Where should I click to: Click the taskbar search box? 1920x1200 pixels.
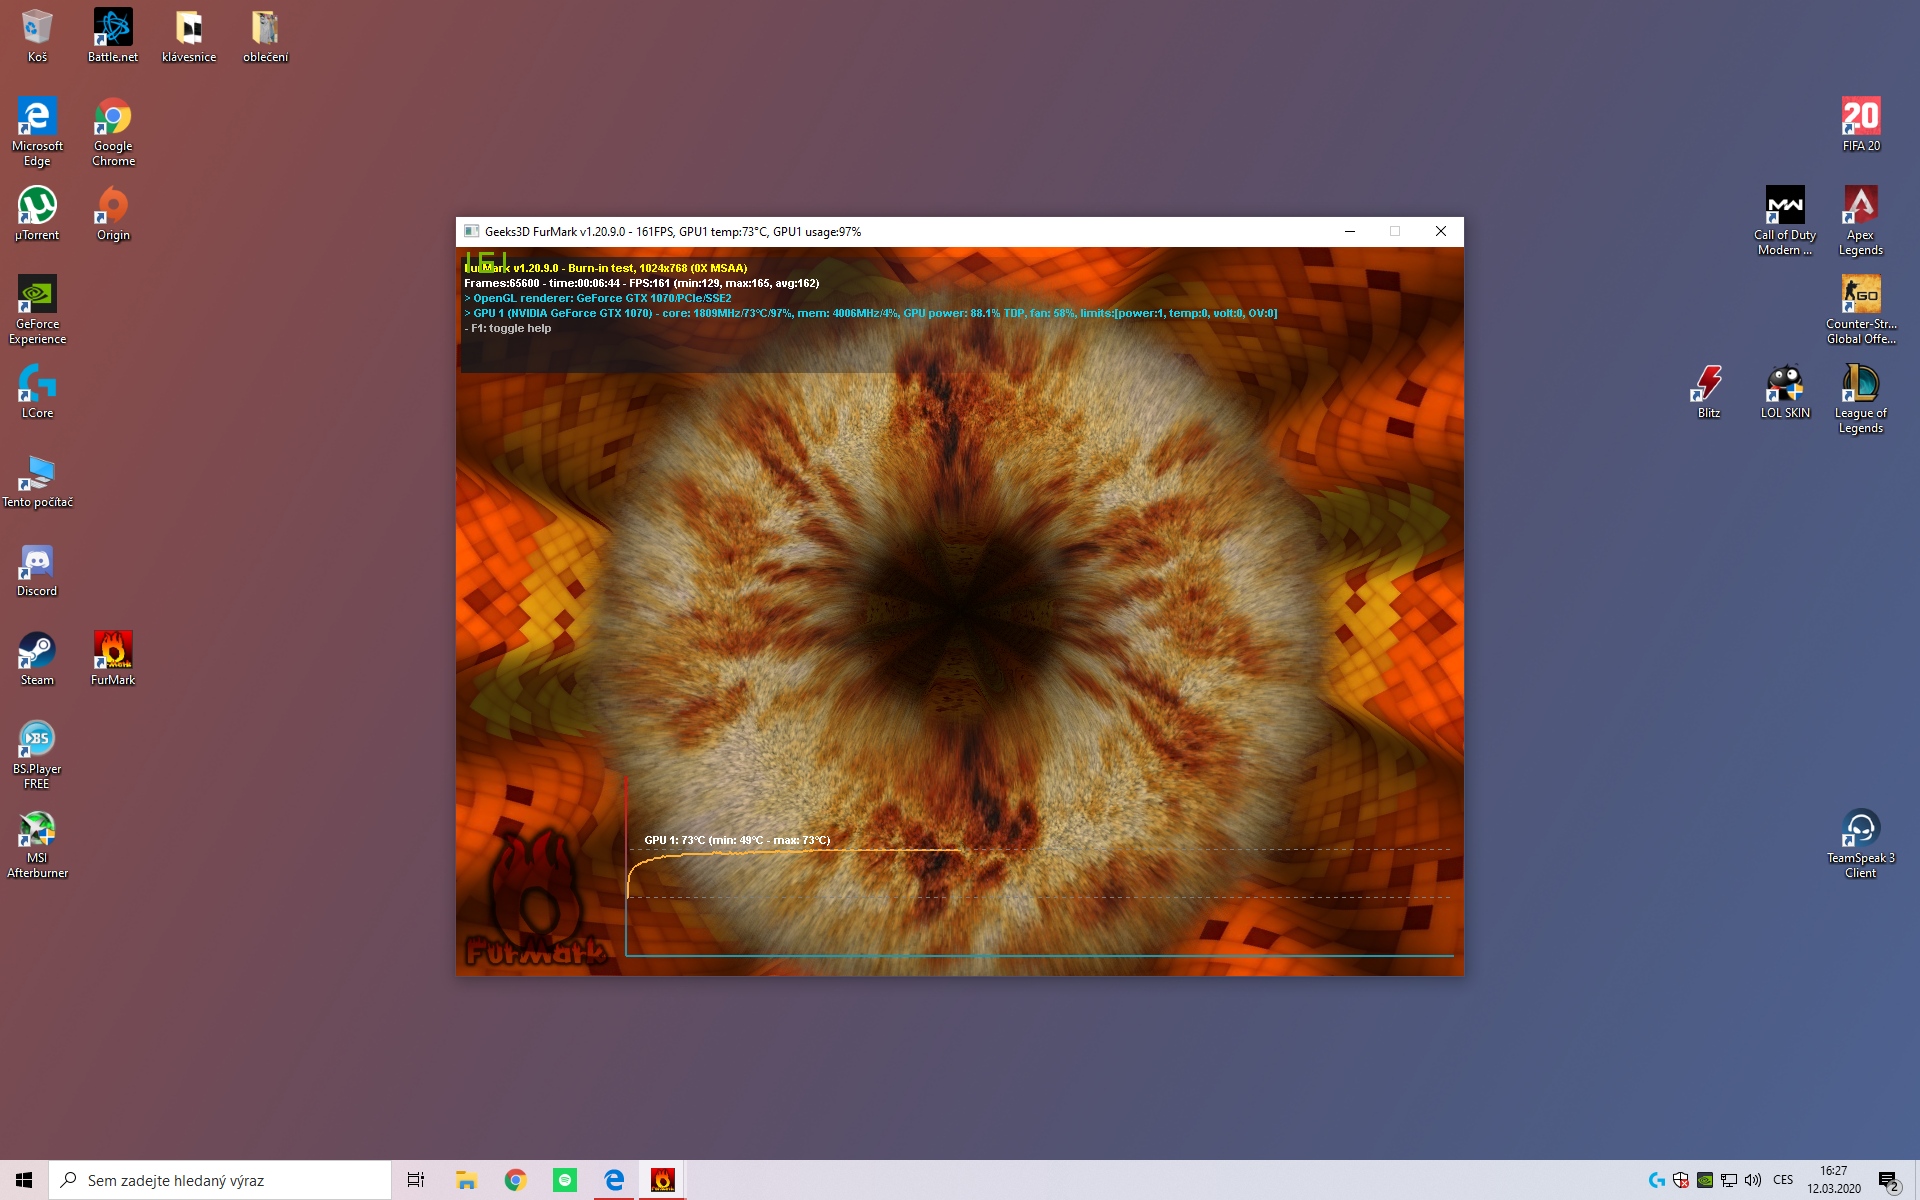point(220,1180)
